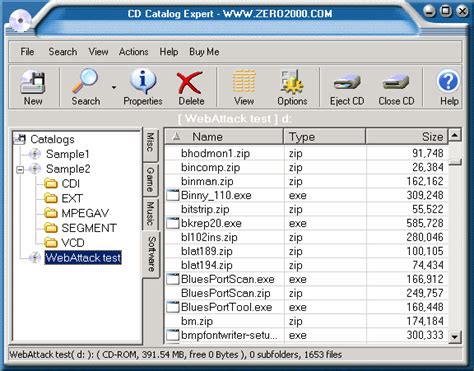Open the Actions menu

[133, 52]
